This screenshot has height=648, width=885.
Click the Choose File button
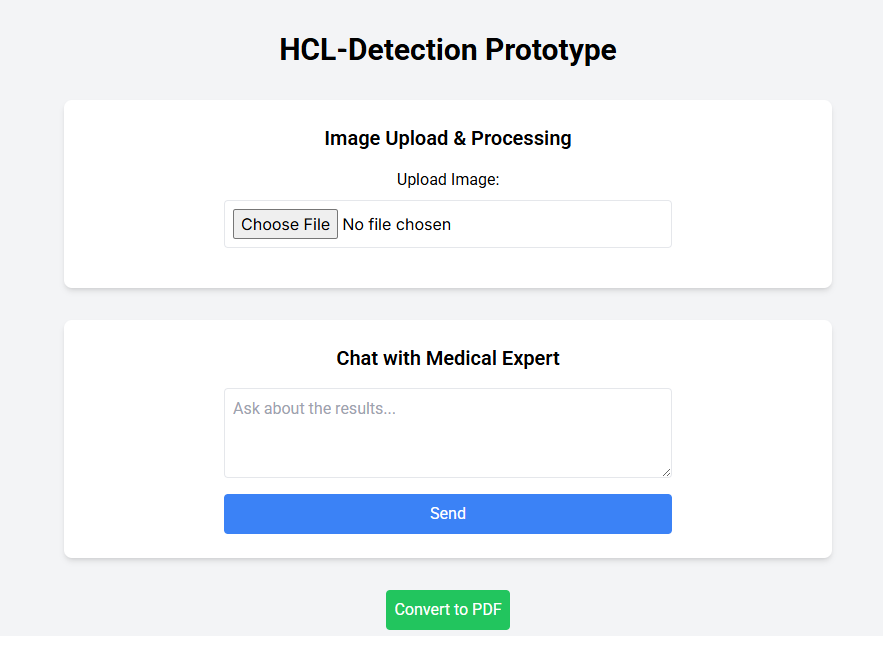[285, 224]
